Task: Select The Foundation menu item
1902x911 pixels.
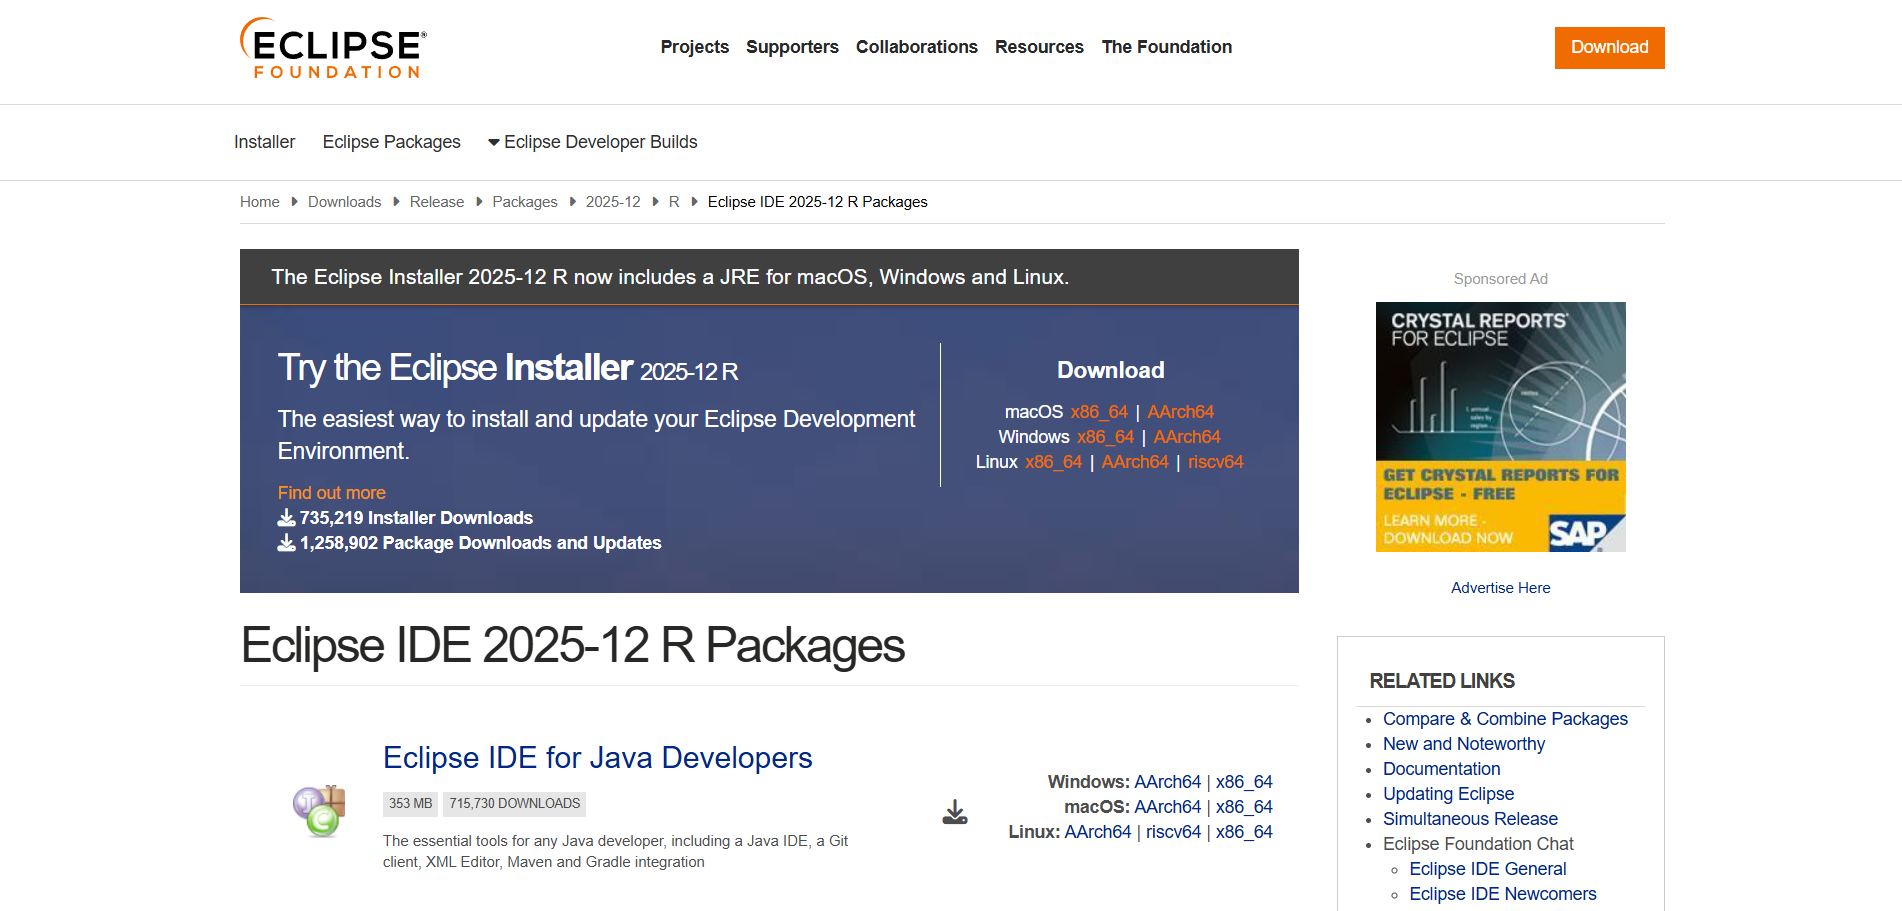Action: click(1166, 47)
